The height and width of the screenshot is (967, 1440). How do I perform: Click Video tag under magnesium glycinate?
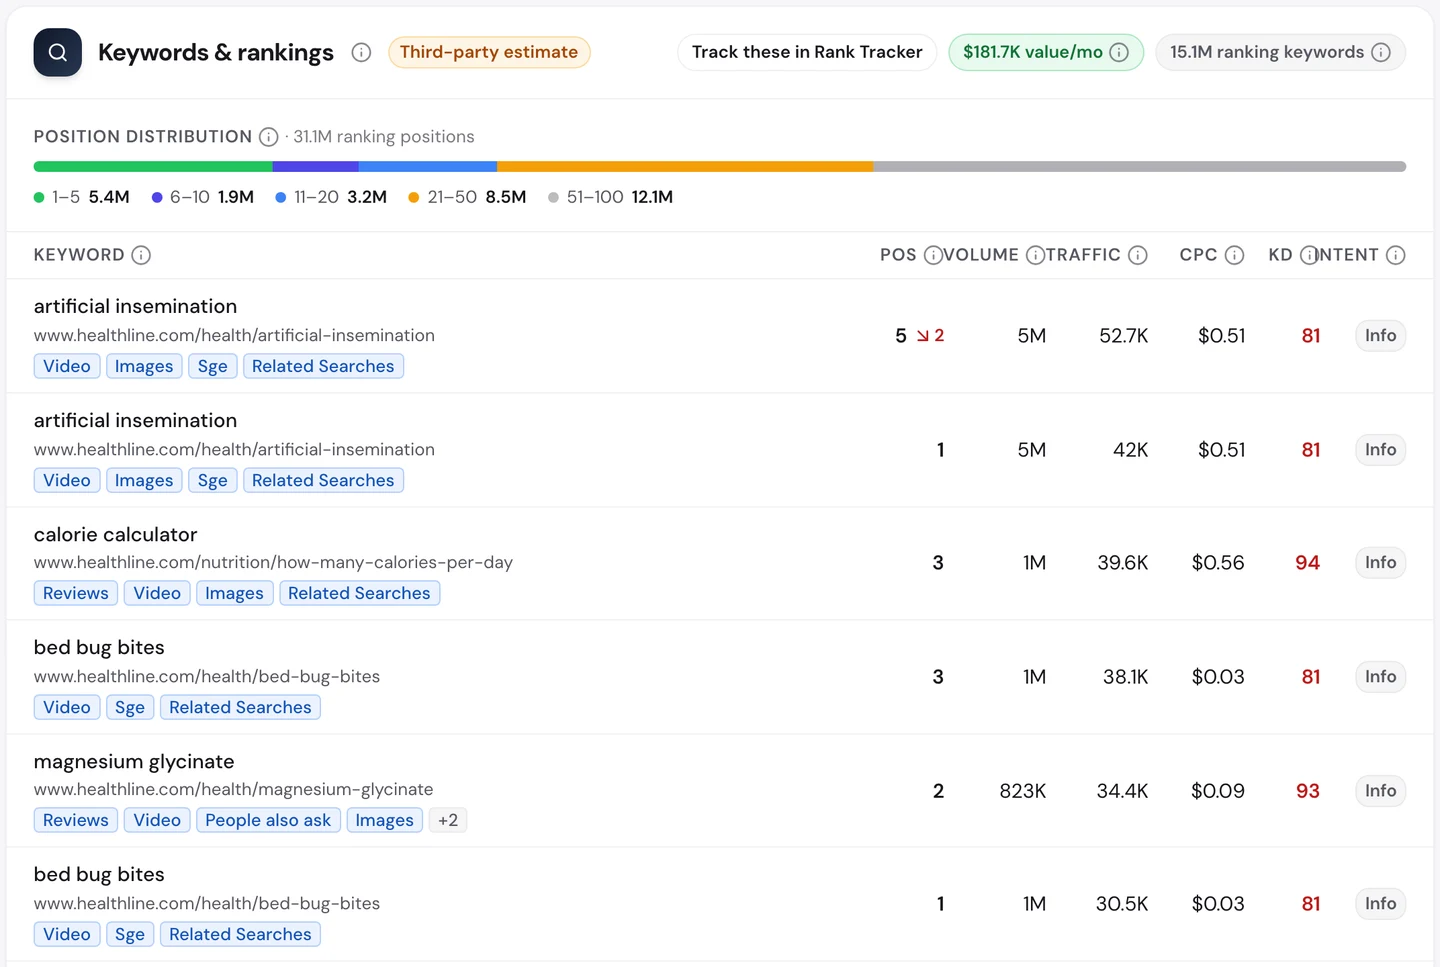point(157,820)
